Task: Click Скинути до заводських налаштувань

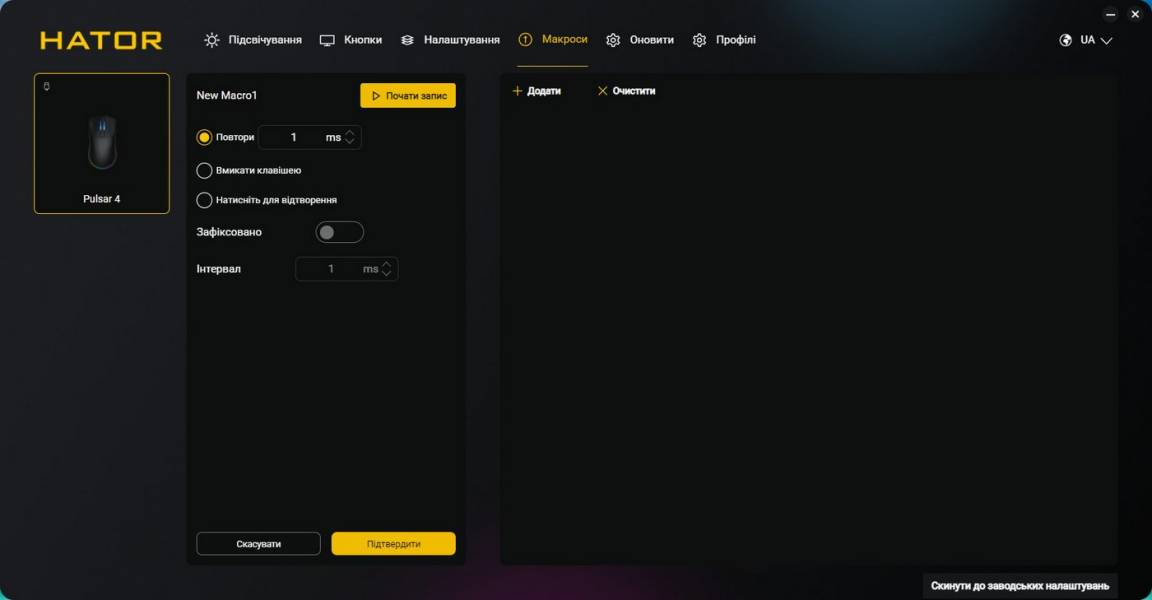Action: tap(1020, 585)
